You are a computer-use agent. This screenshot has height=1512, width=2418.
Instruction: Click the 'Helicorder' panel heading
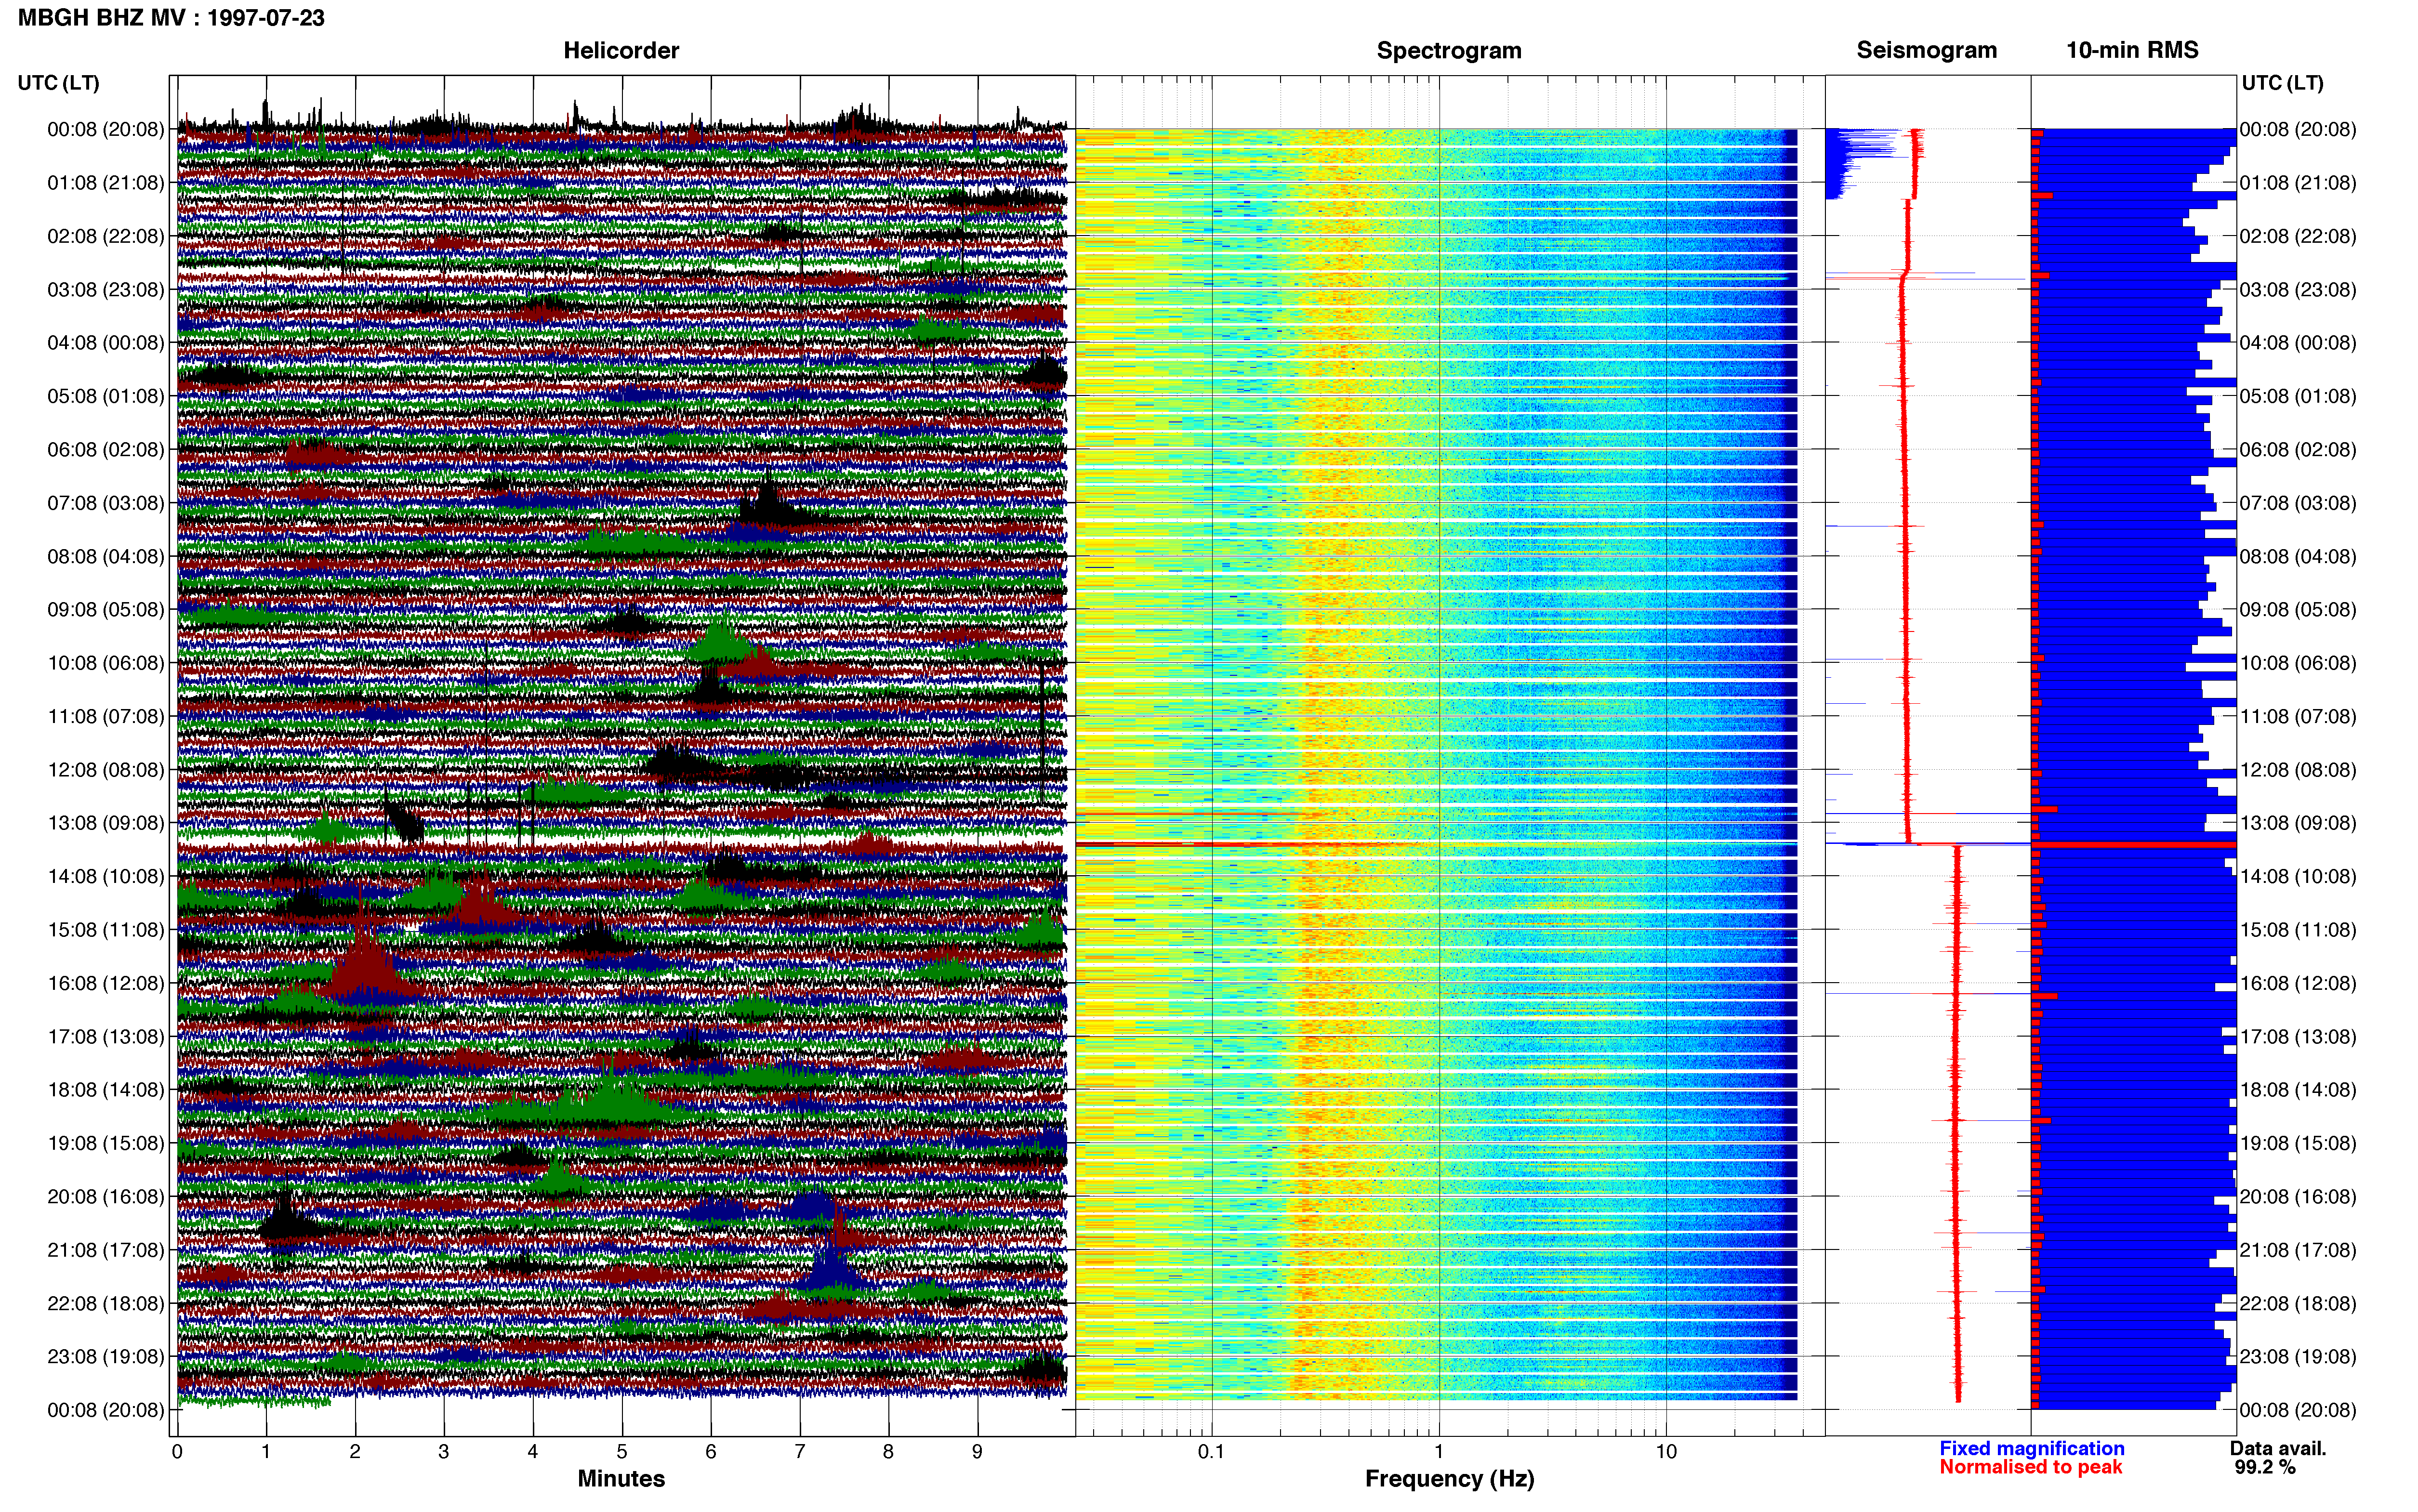coord(621,50)
